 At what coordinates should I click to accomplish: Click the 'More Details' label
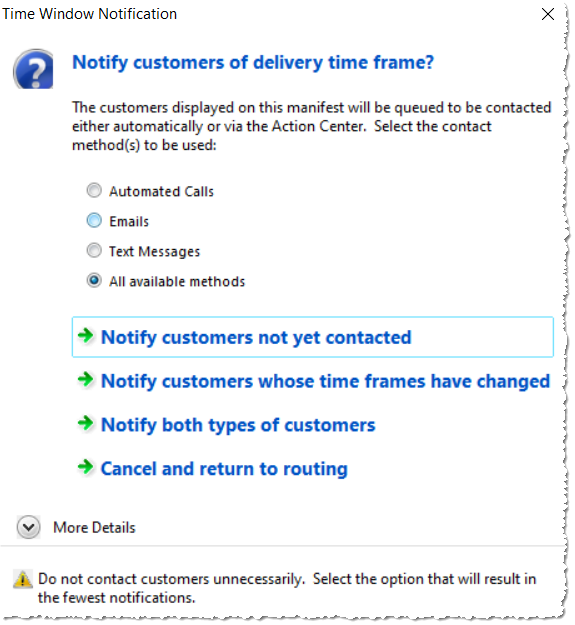coord(94,527)
